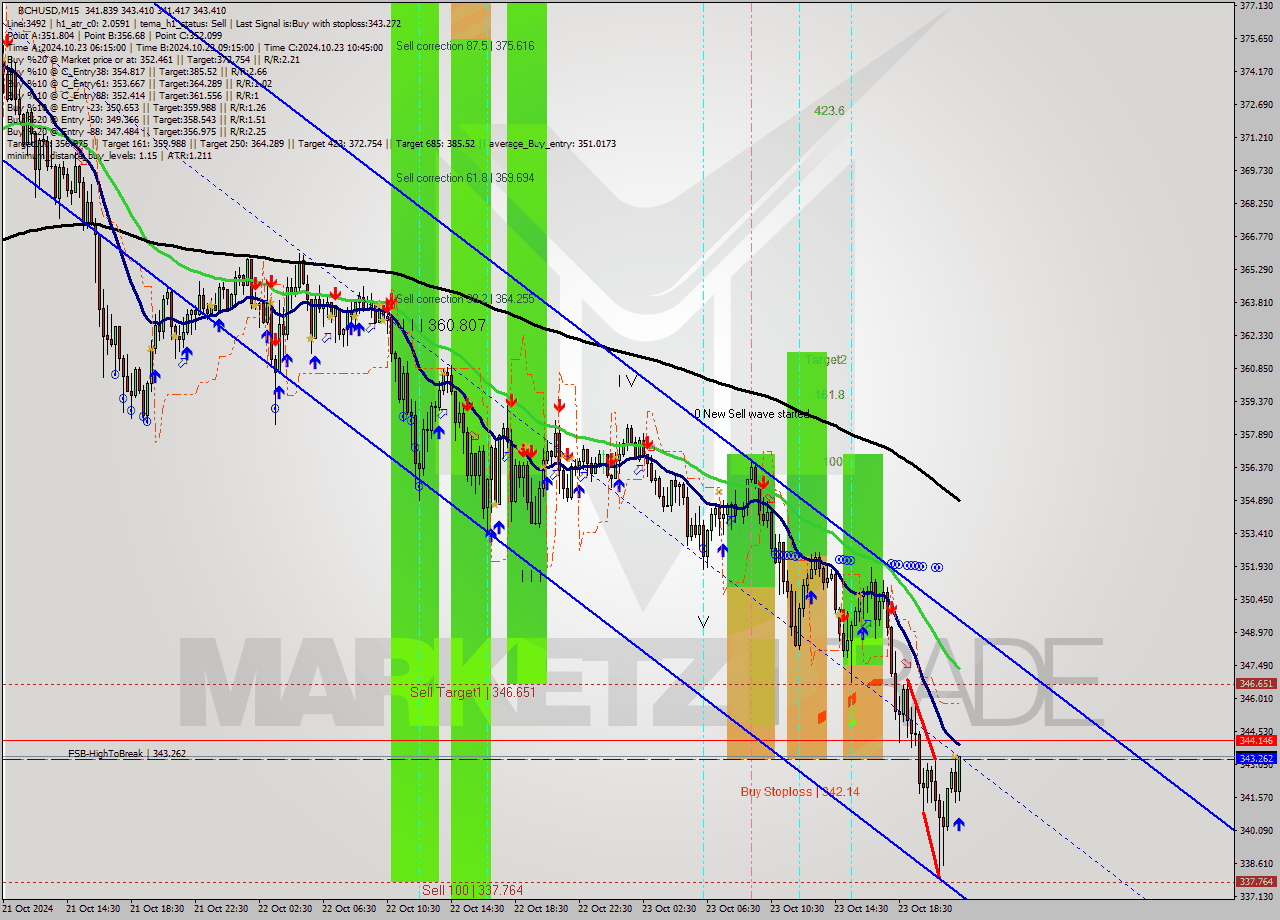Viewport: 1280px width, 920px height.
Task: Click the '23 Oct 18:30' time axis label
Action: pos(925,909)
